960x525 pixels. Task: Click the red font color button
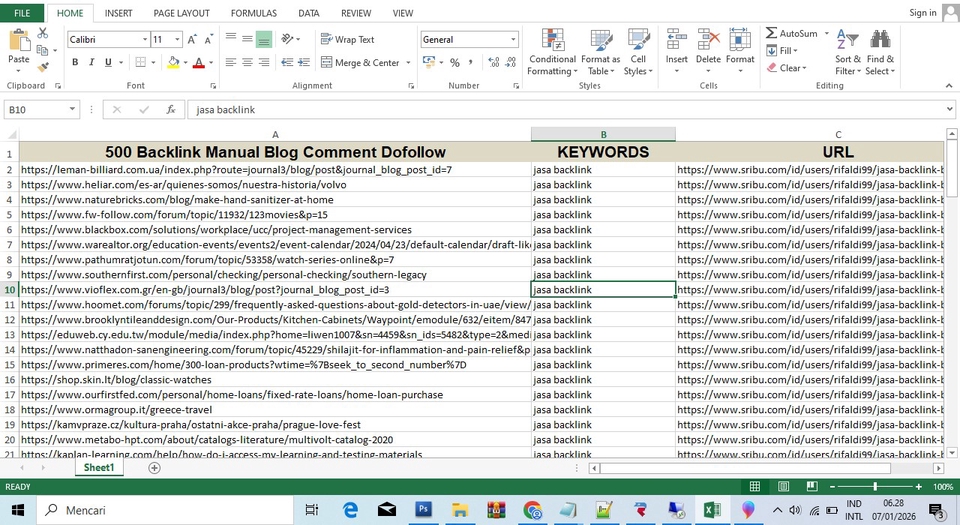pos(198,62)
